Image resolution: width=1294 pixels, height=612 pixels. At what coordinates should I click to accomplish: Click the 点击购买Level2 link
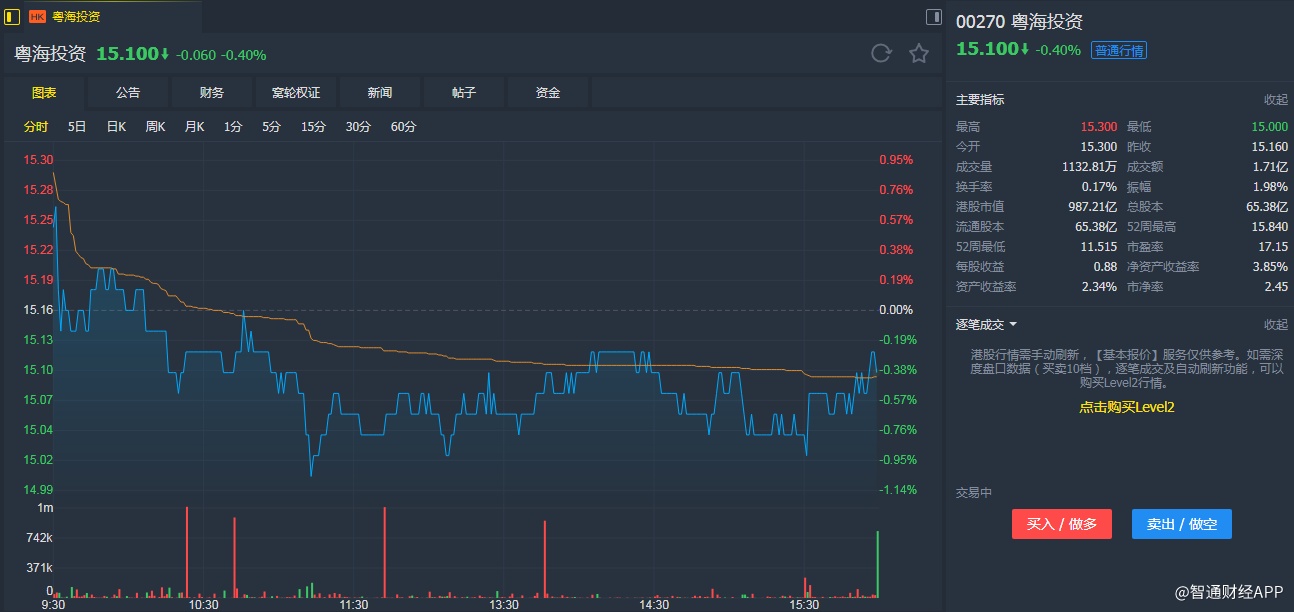(x=1126, y=407)
